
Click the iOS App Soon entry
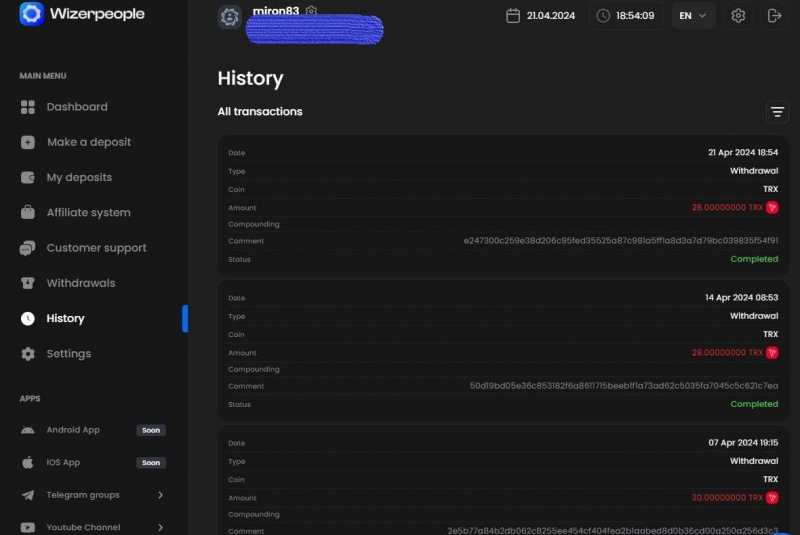pos(93,463)
